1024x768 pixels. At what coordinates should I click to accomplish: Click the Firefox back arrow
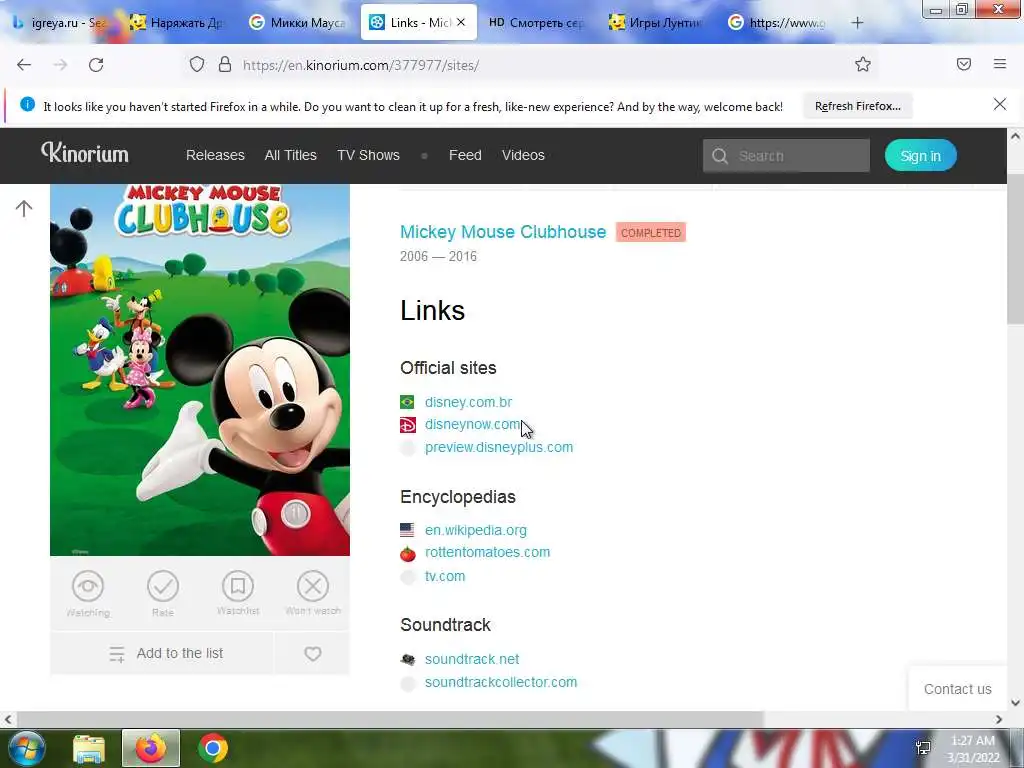24,65
